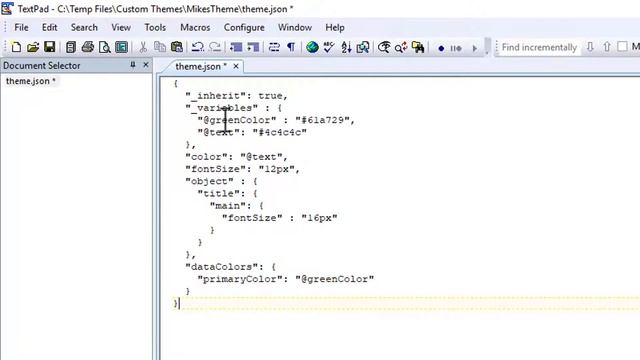Click Find in Files binoculars icon
Image resolution: width=640 pixels, height=360 pixels.
(x=418, y=47)
